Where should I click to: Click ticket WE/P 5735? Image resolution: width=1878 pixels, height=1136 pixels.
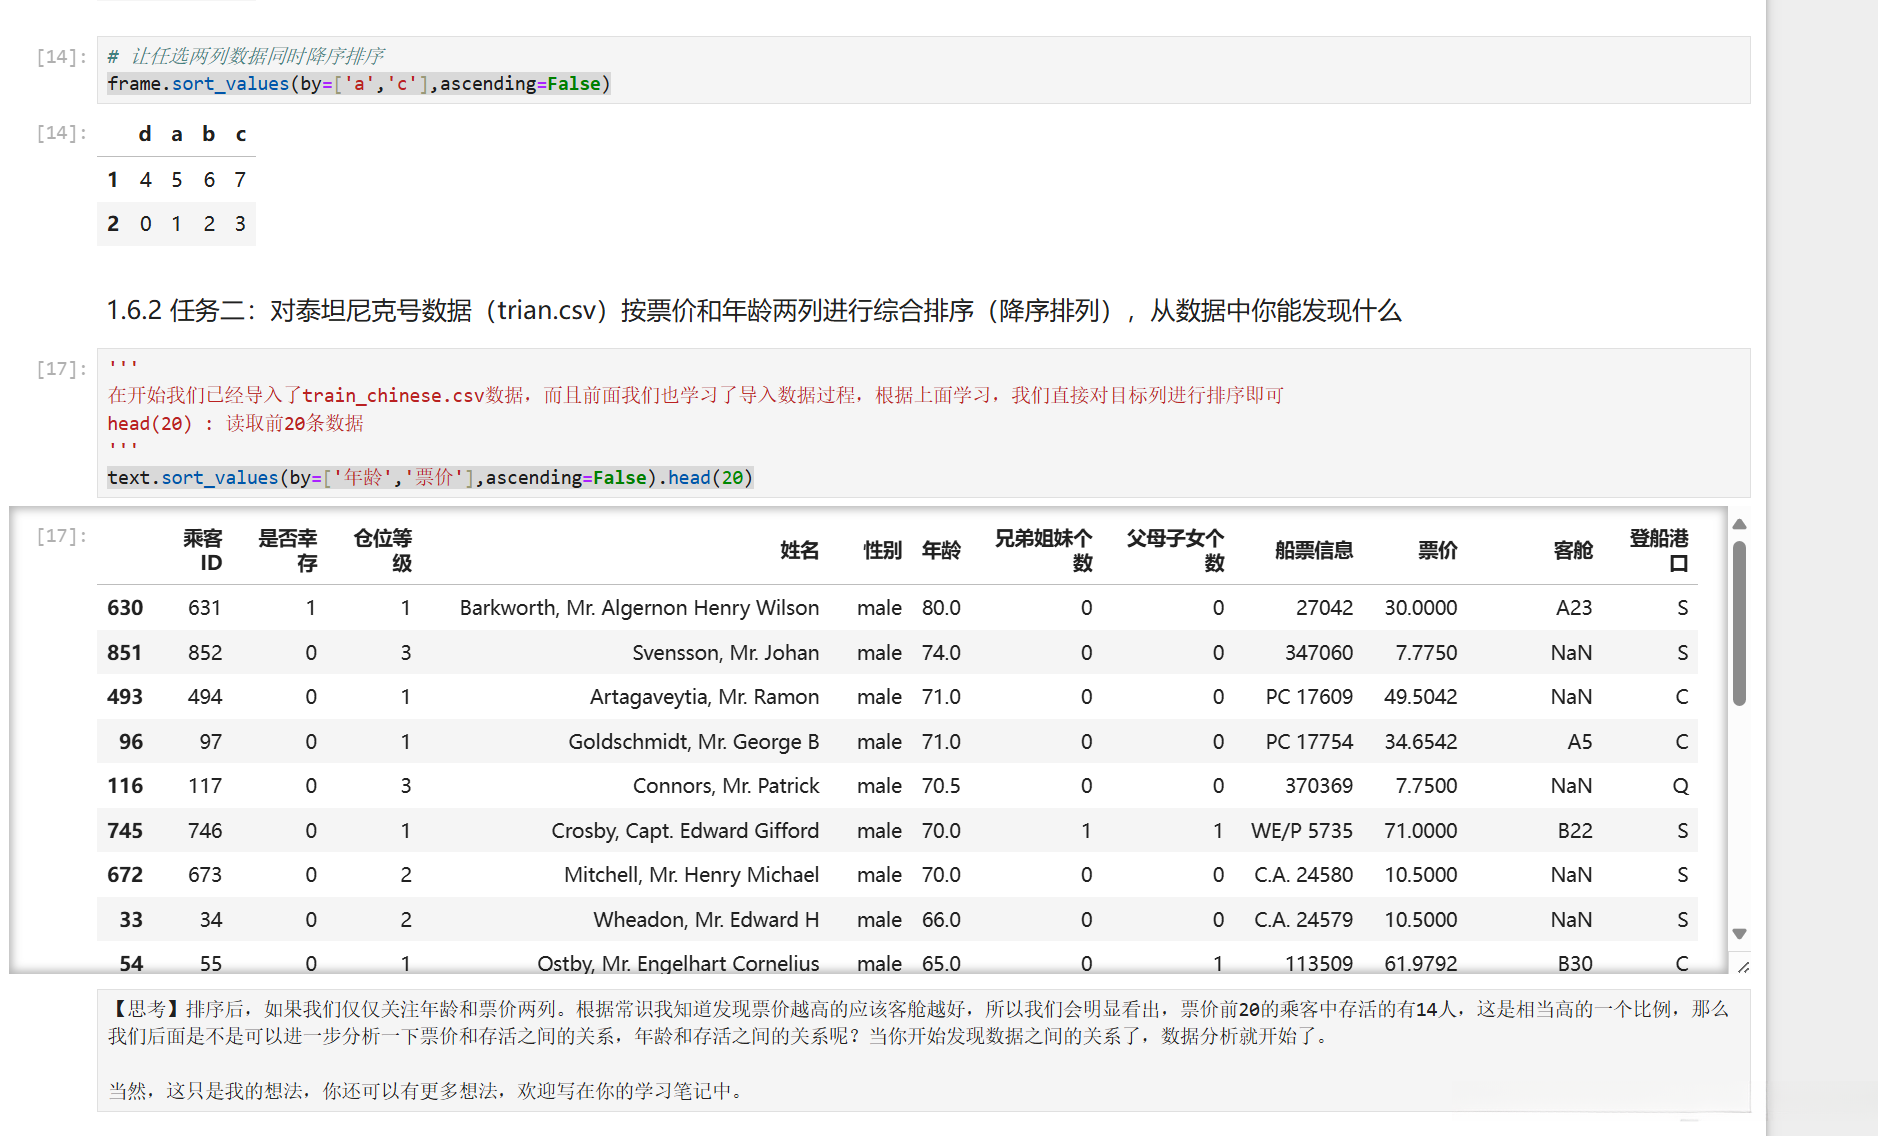tap(1302, 831)
